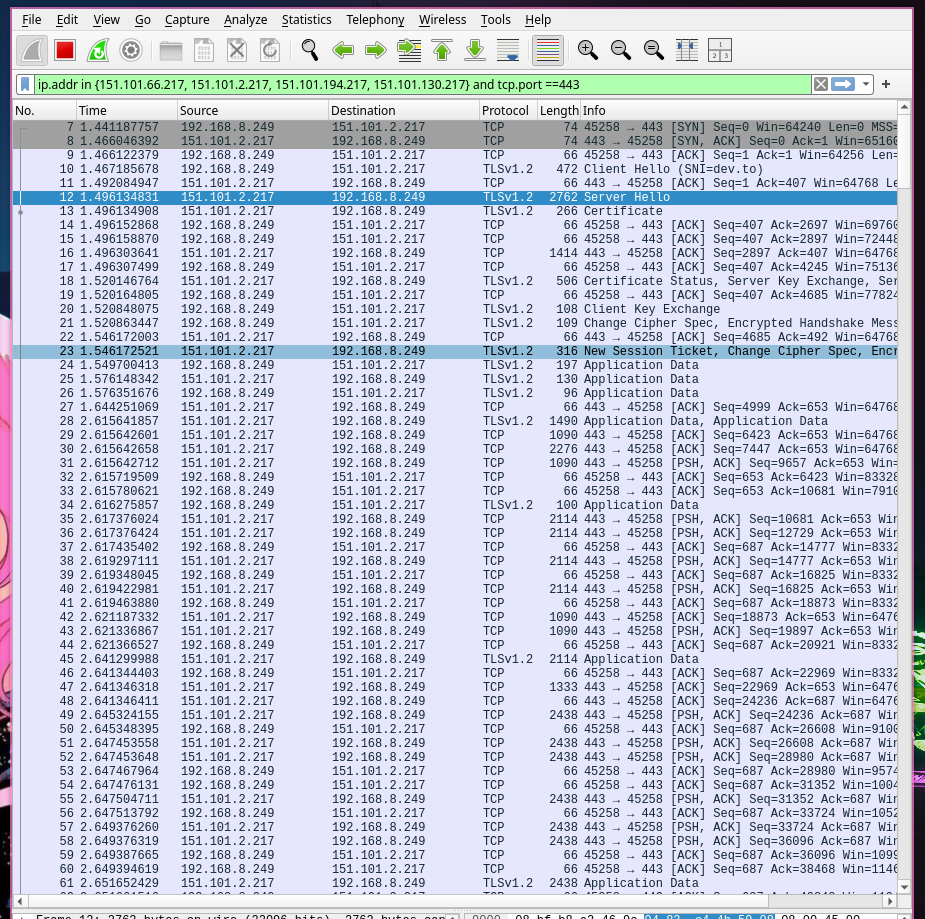Sort by the Time column header
This screenshot has width=925, height=919.
click(127, 110)
